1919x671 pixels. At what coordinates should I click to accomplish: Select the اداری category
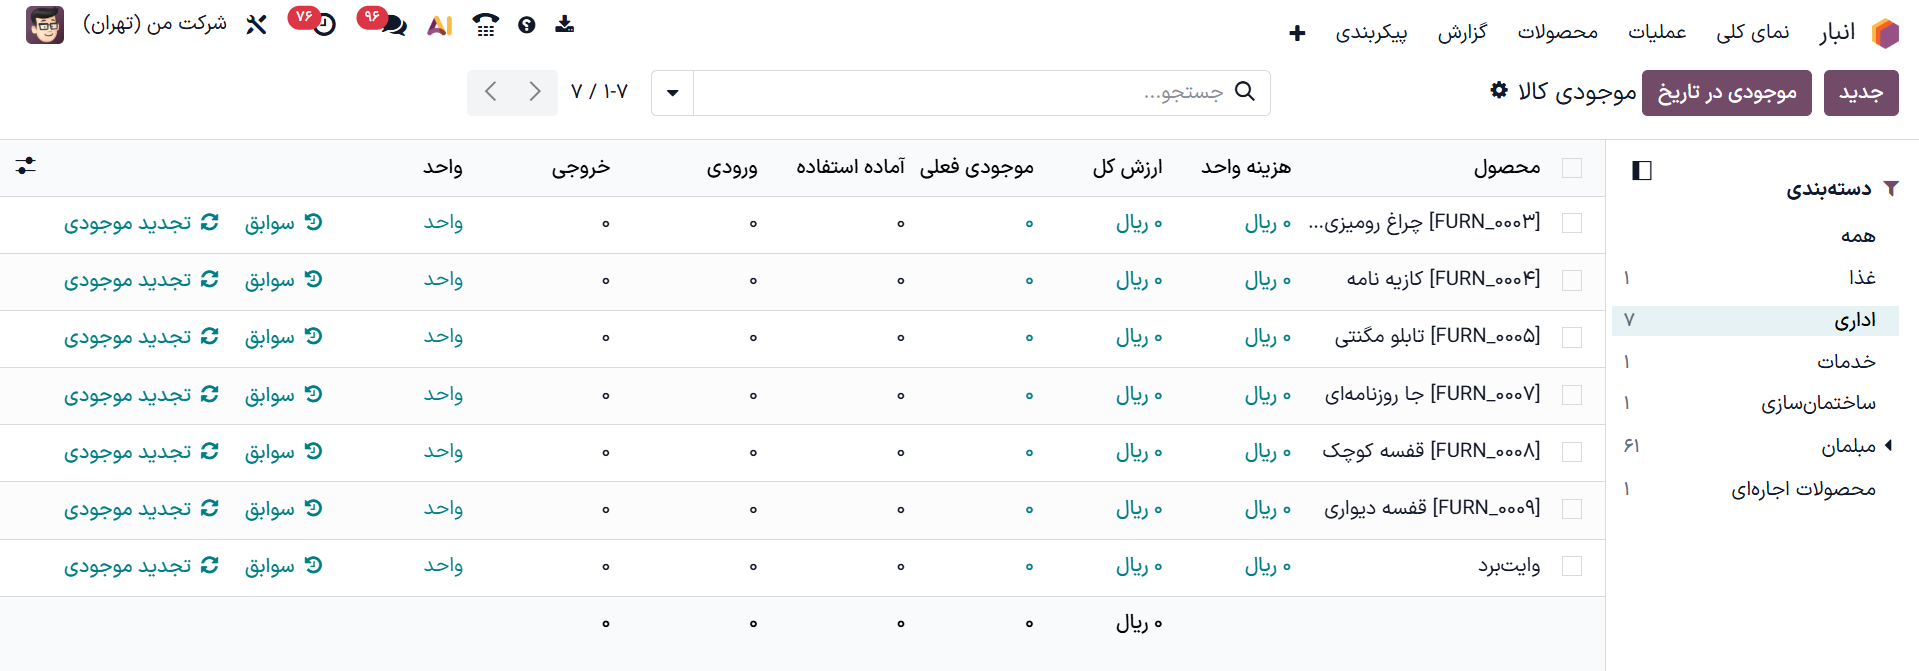click(x=1756, y=320)
